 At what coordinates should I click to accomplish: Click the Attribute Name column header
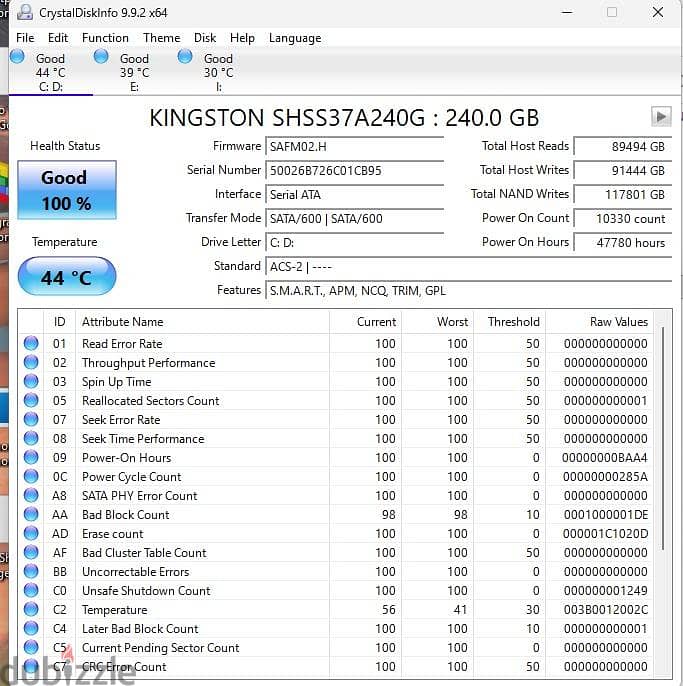coord(202,322)
